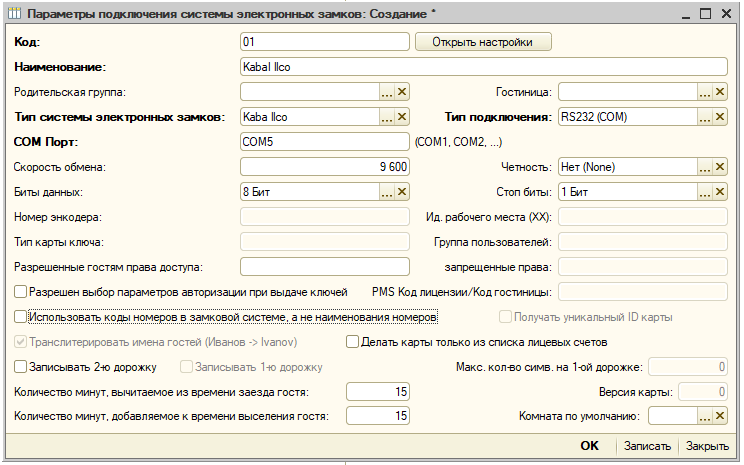Toggle Получать уникальный ID карты checkbox
744x465 pixels.
(x=505, y=316)
